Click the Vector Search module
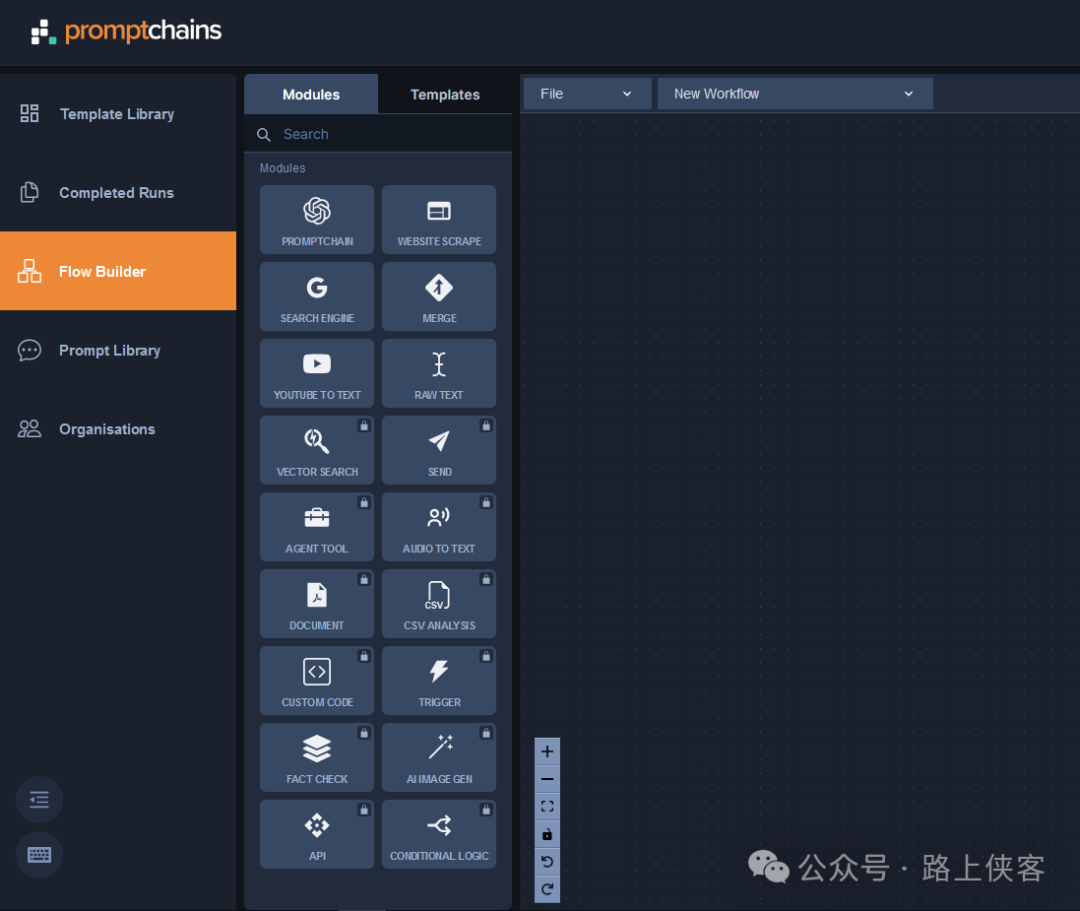Image resolution: width=1080 pixels, height=911 pixels. click(317, 450)
